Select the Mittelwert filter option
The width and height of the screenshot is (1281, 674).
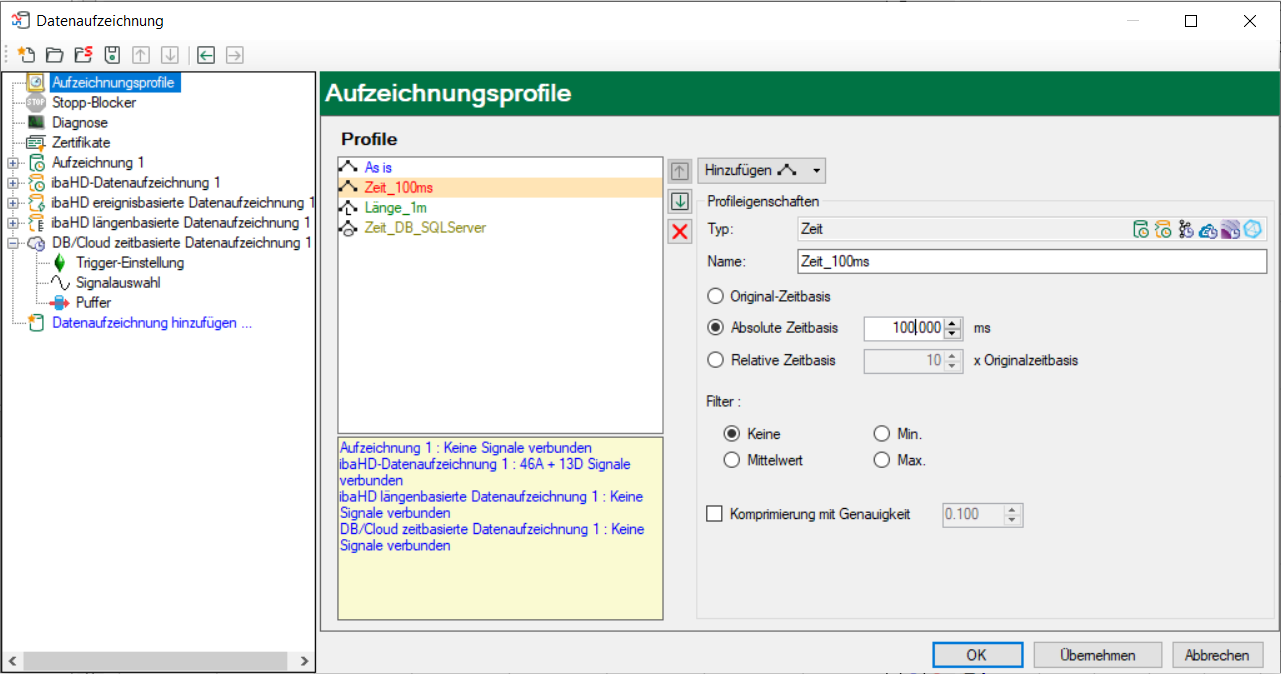(x=732, y=460)
